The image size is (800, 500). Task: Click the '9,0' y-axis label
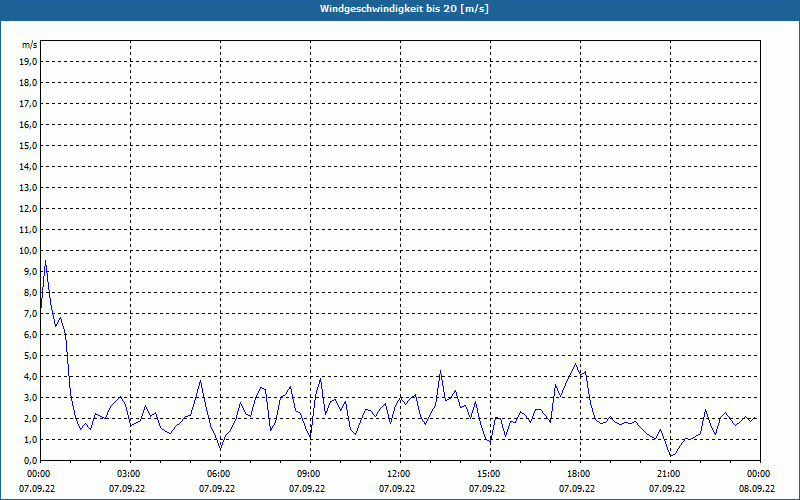(30, 271)
